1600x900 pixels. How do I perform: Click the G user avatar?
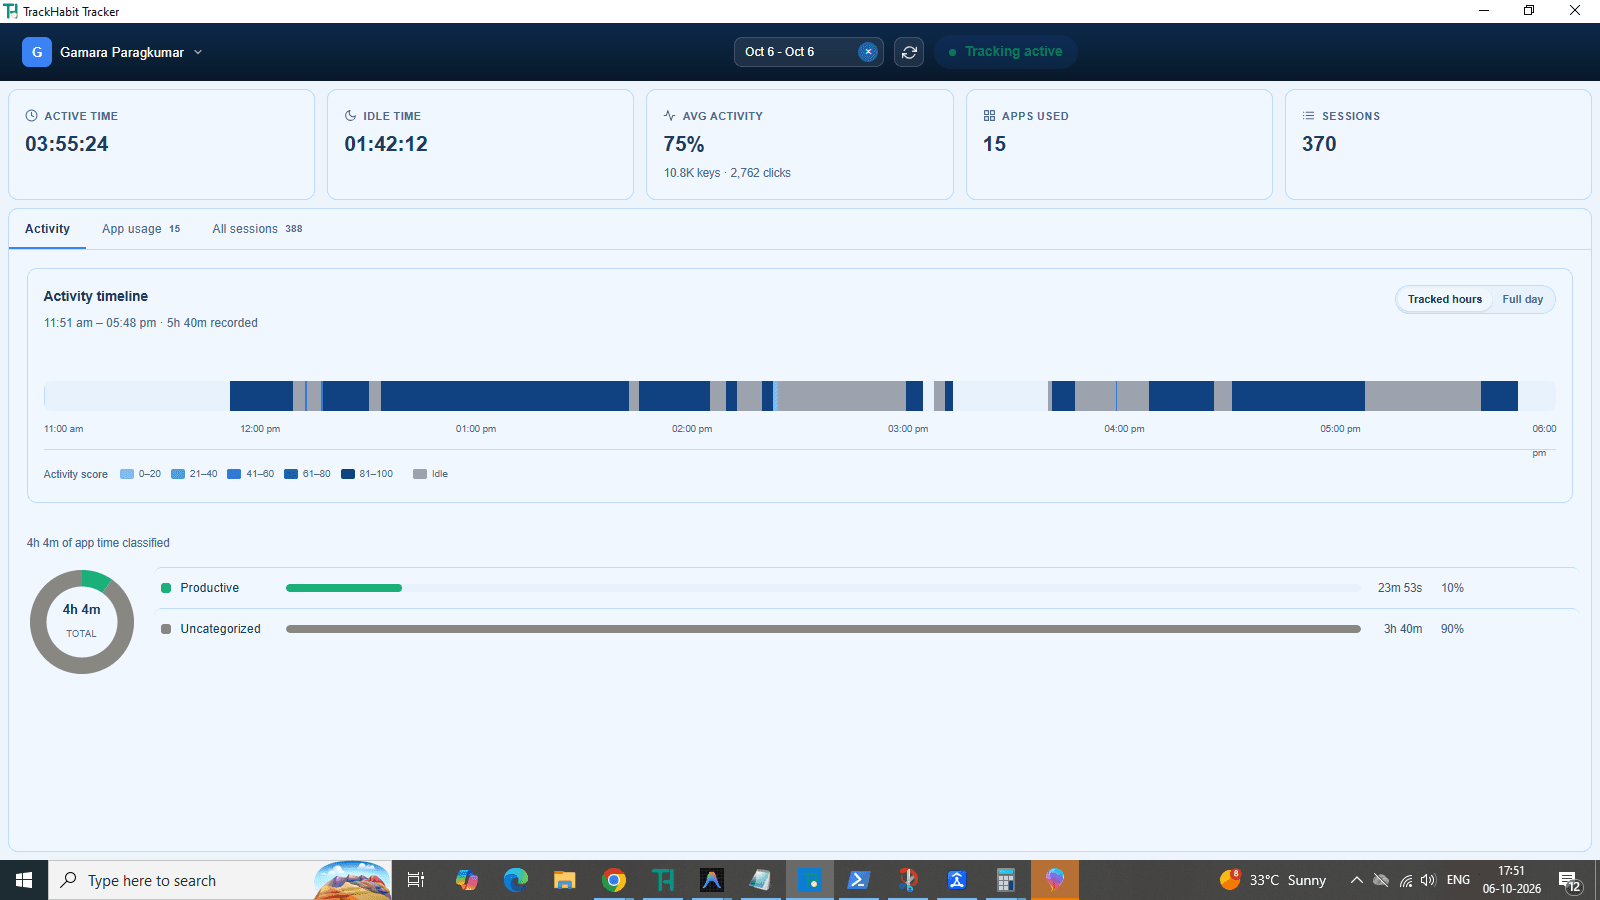coord(37,52)
